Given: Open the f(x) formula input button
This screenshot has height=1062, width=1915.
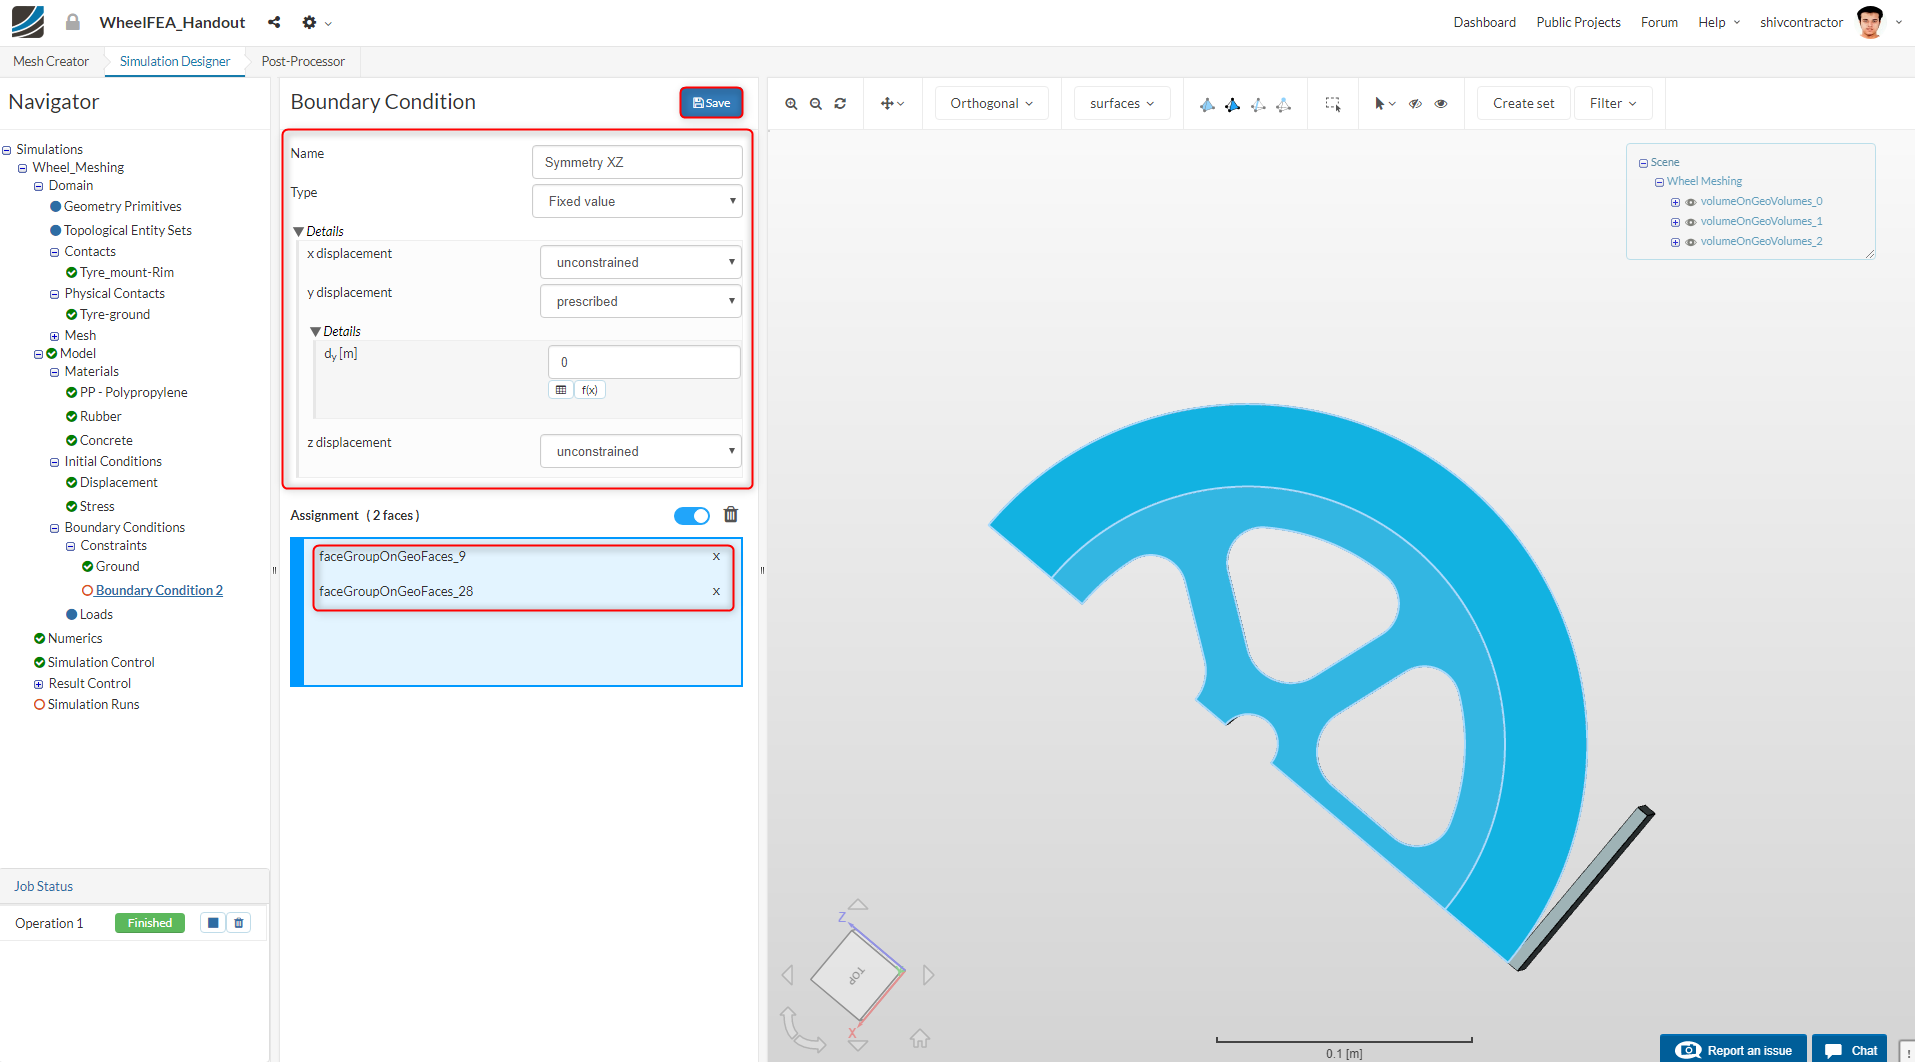Looking at the screenshot, I should point(590,390).
